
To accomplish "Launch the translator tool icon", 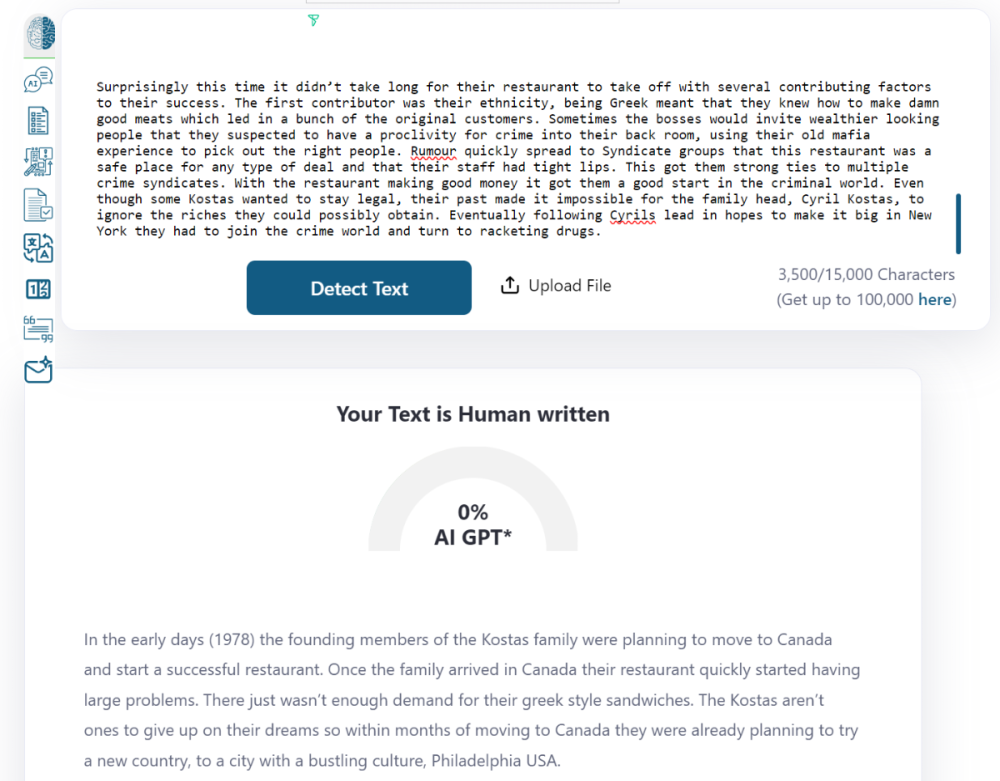I will [38, 248].
